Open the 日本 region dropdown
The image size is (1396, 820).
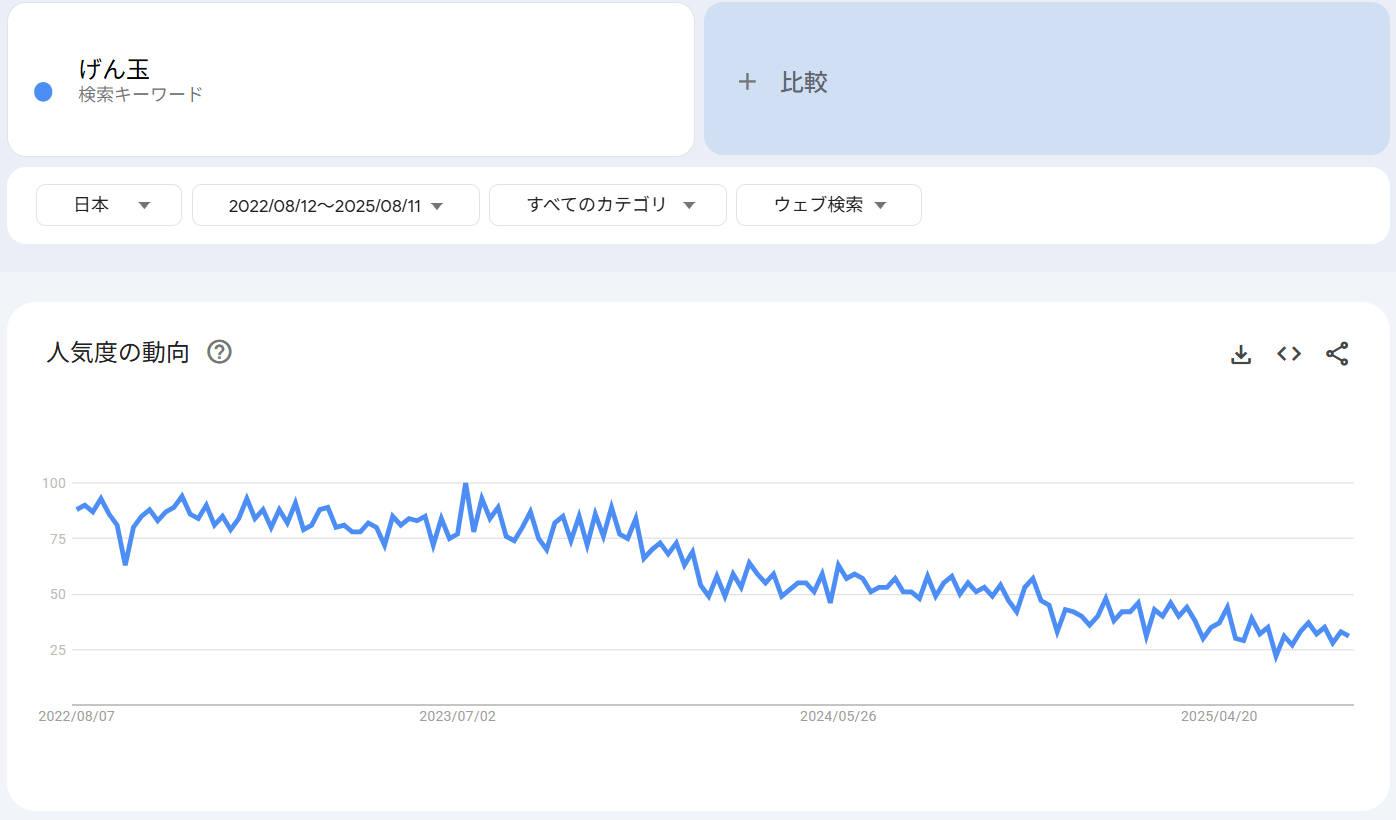coord(109,205)
